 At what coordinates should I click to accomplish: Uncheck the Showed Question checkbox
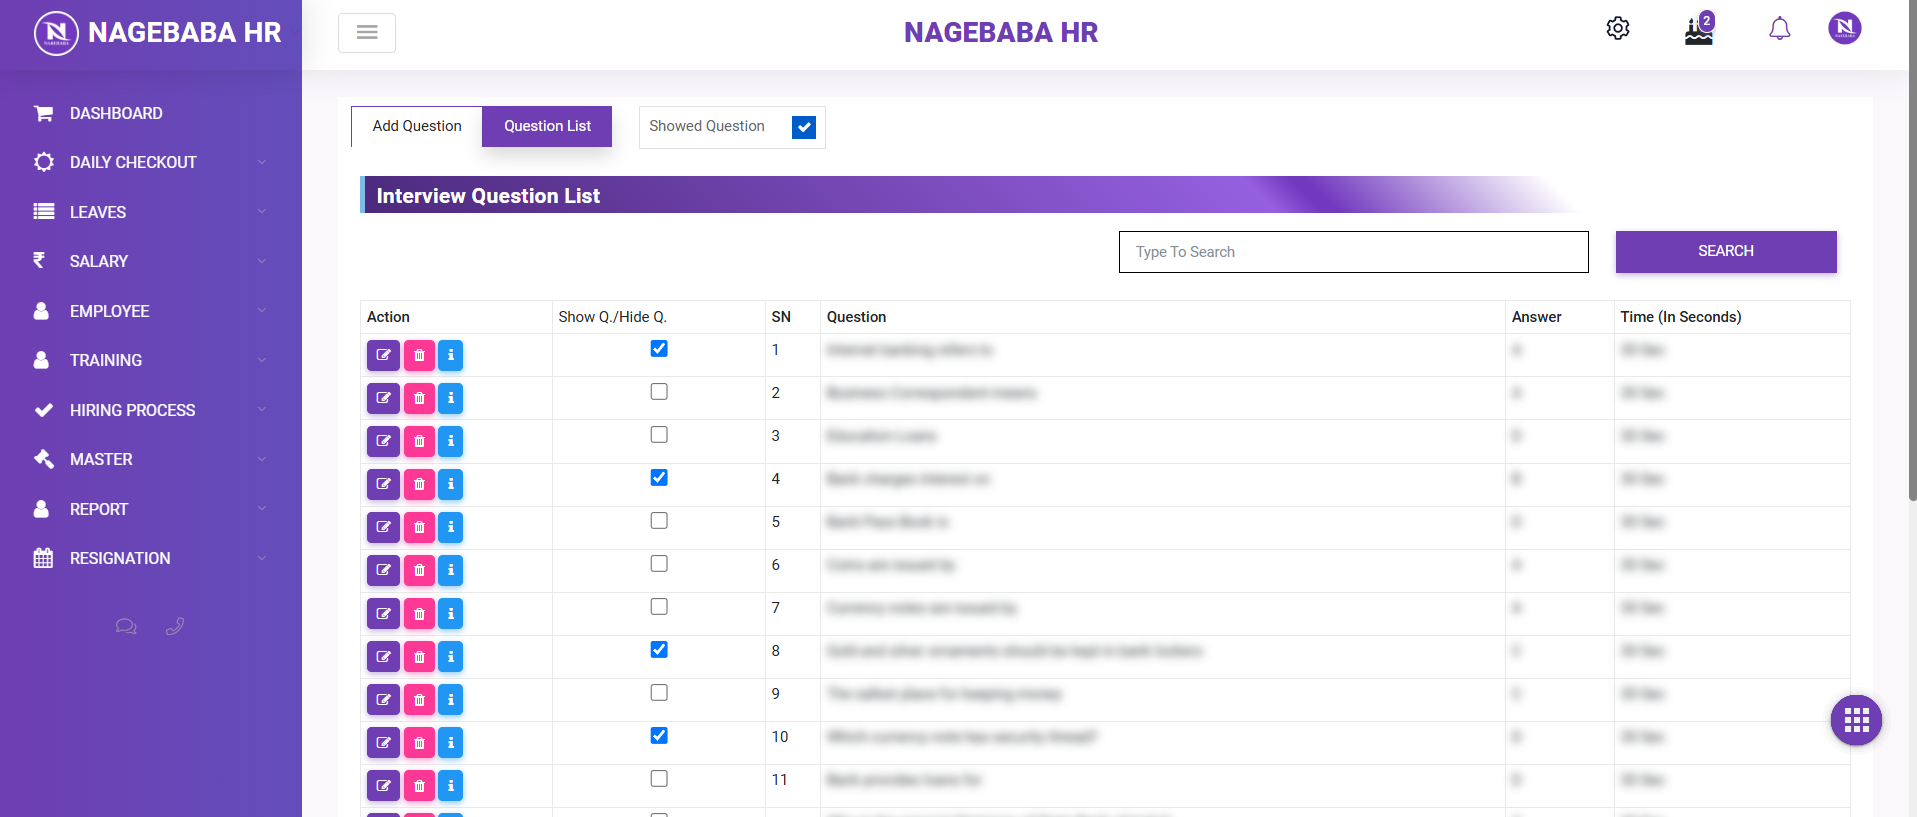click(803, 127)
